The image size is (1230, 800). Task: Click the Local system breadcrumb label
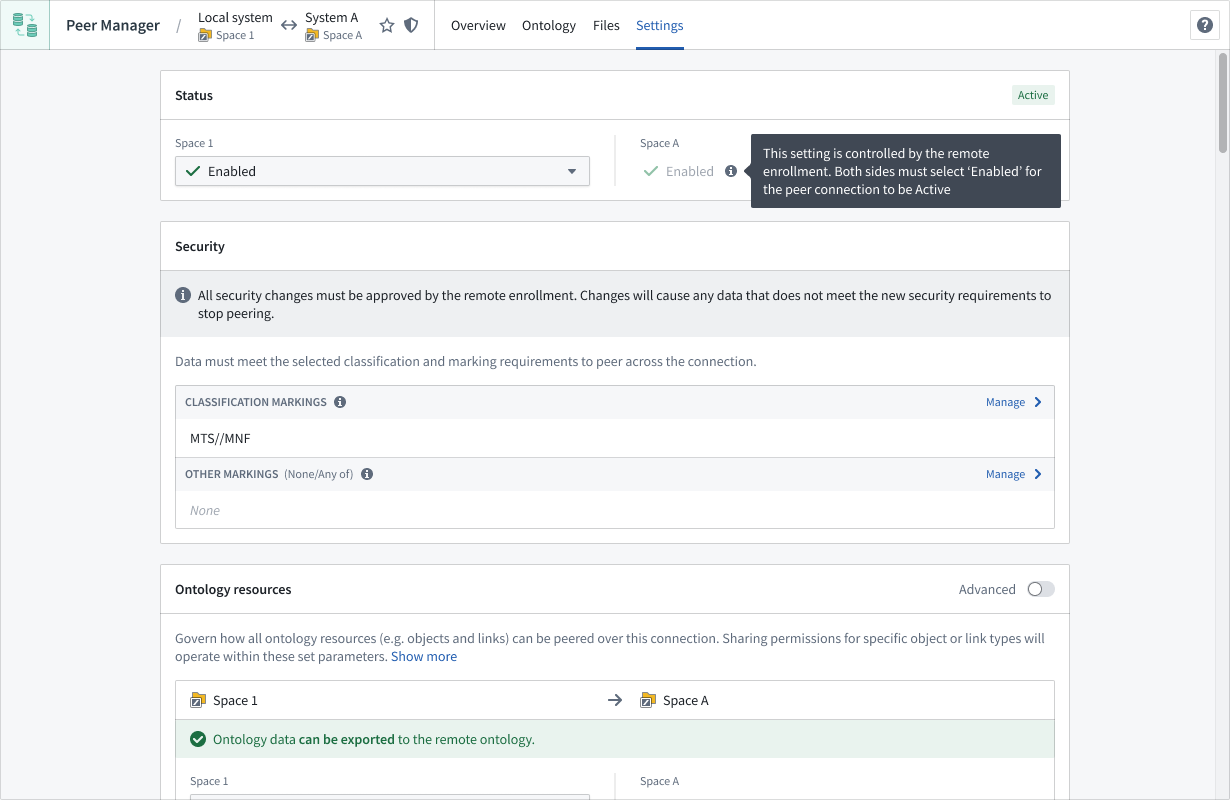[x=235, y=17]
